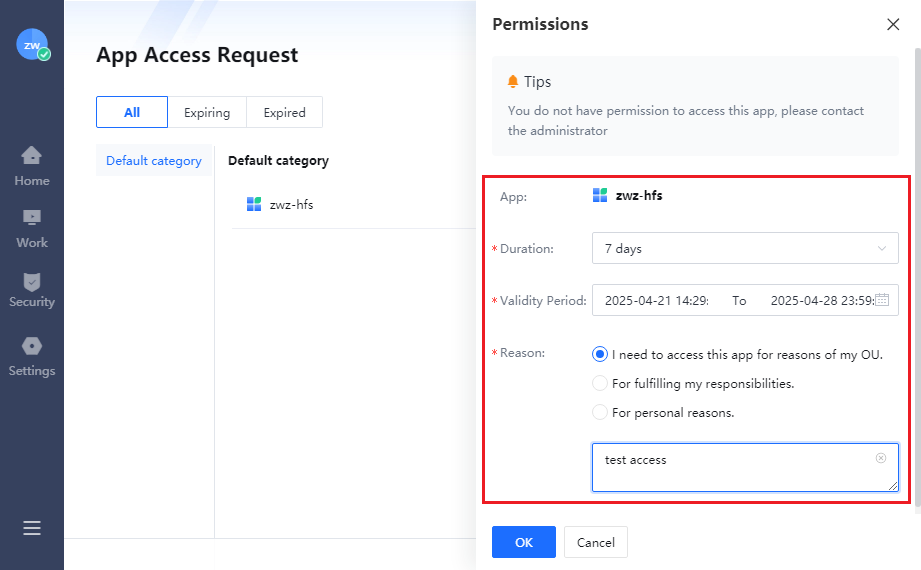
Task: Click the validity end date field
Action: 822,300
